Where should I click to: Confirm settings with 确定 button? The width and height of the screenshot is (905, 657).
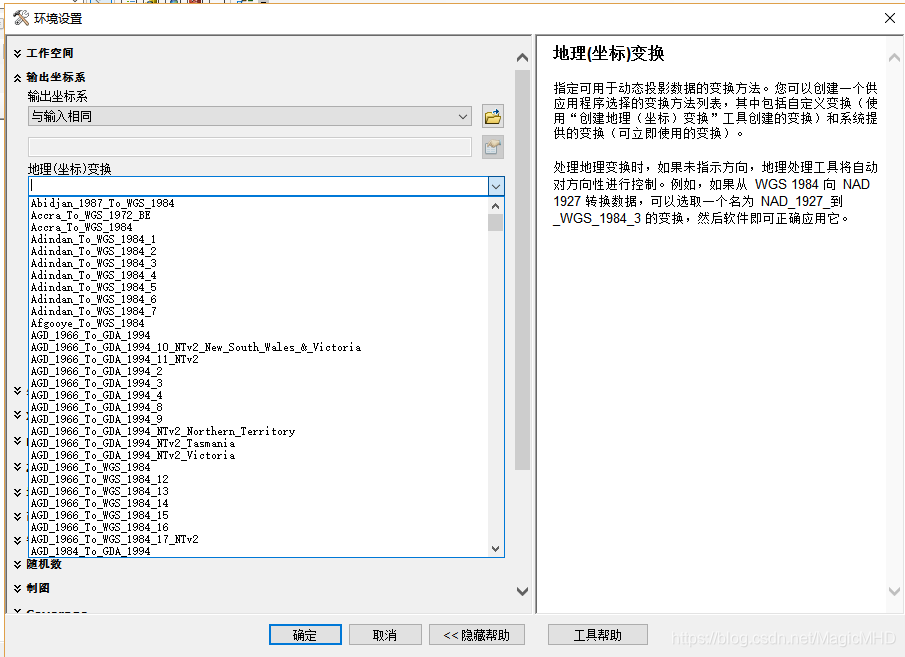(305, 635)
